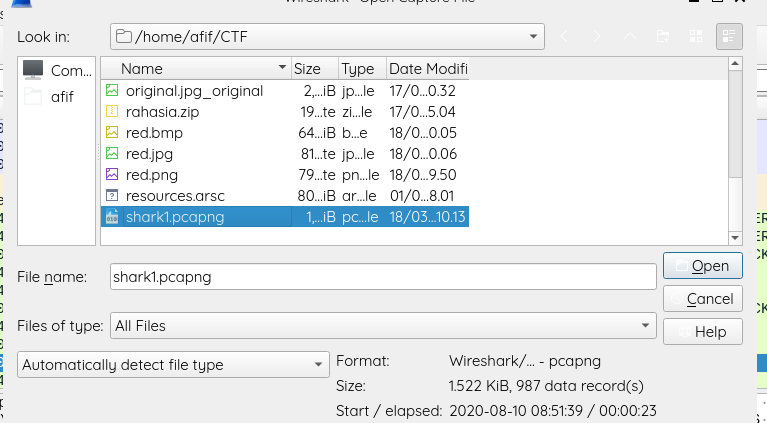Create a new folder icon
The image size is (767, 423).
pos(663,36)
